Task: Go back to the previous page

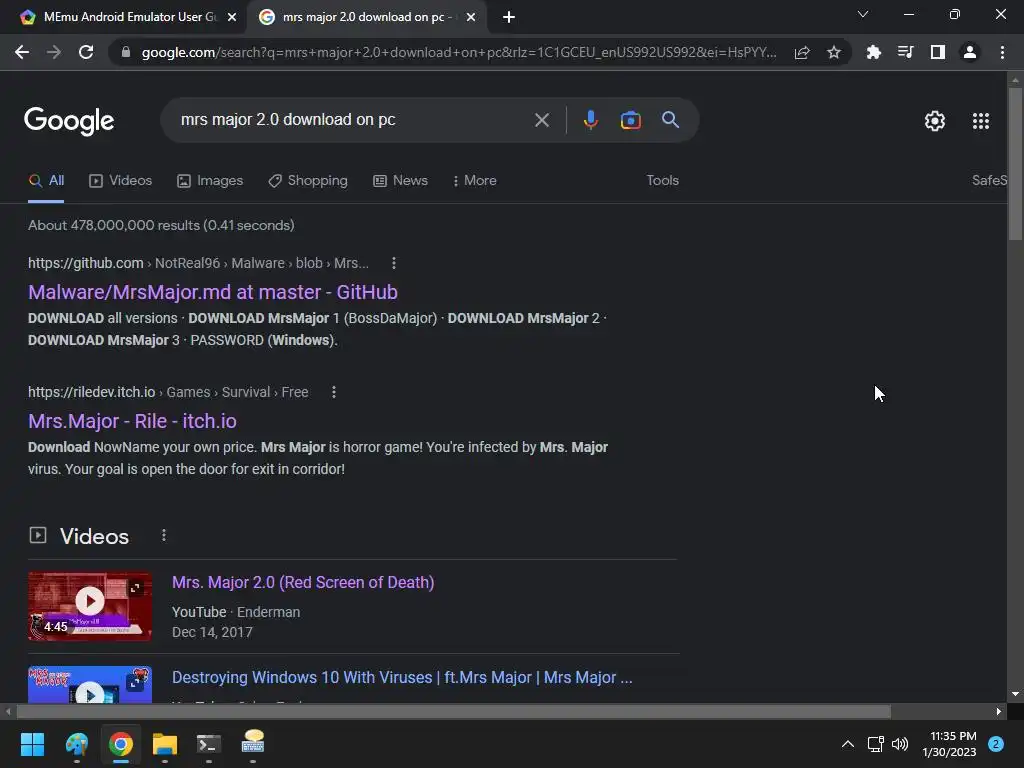Action: coord(22,52)
